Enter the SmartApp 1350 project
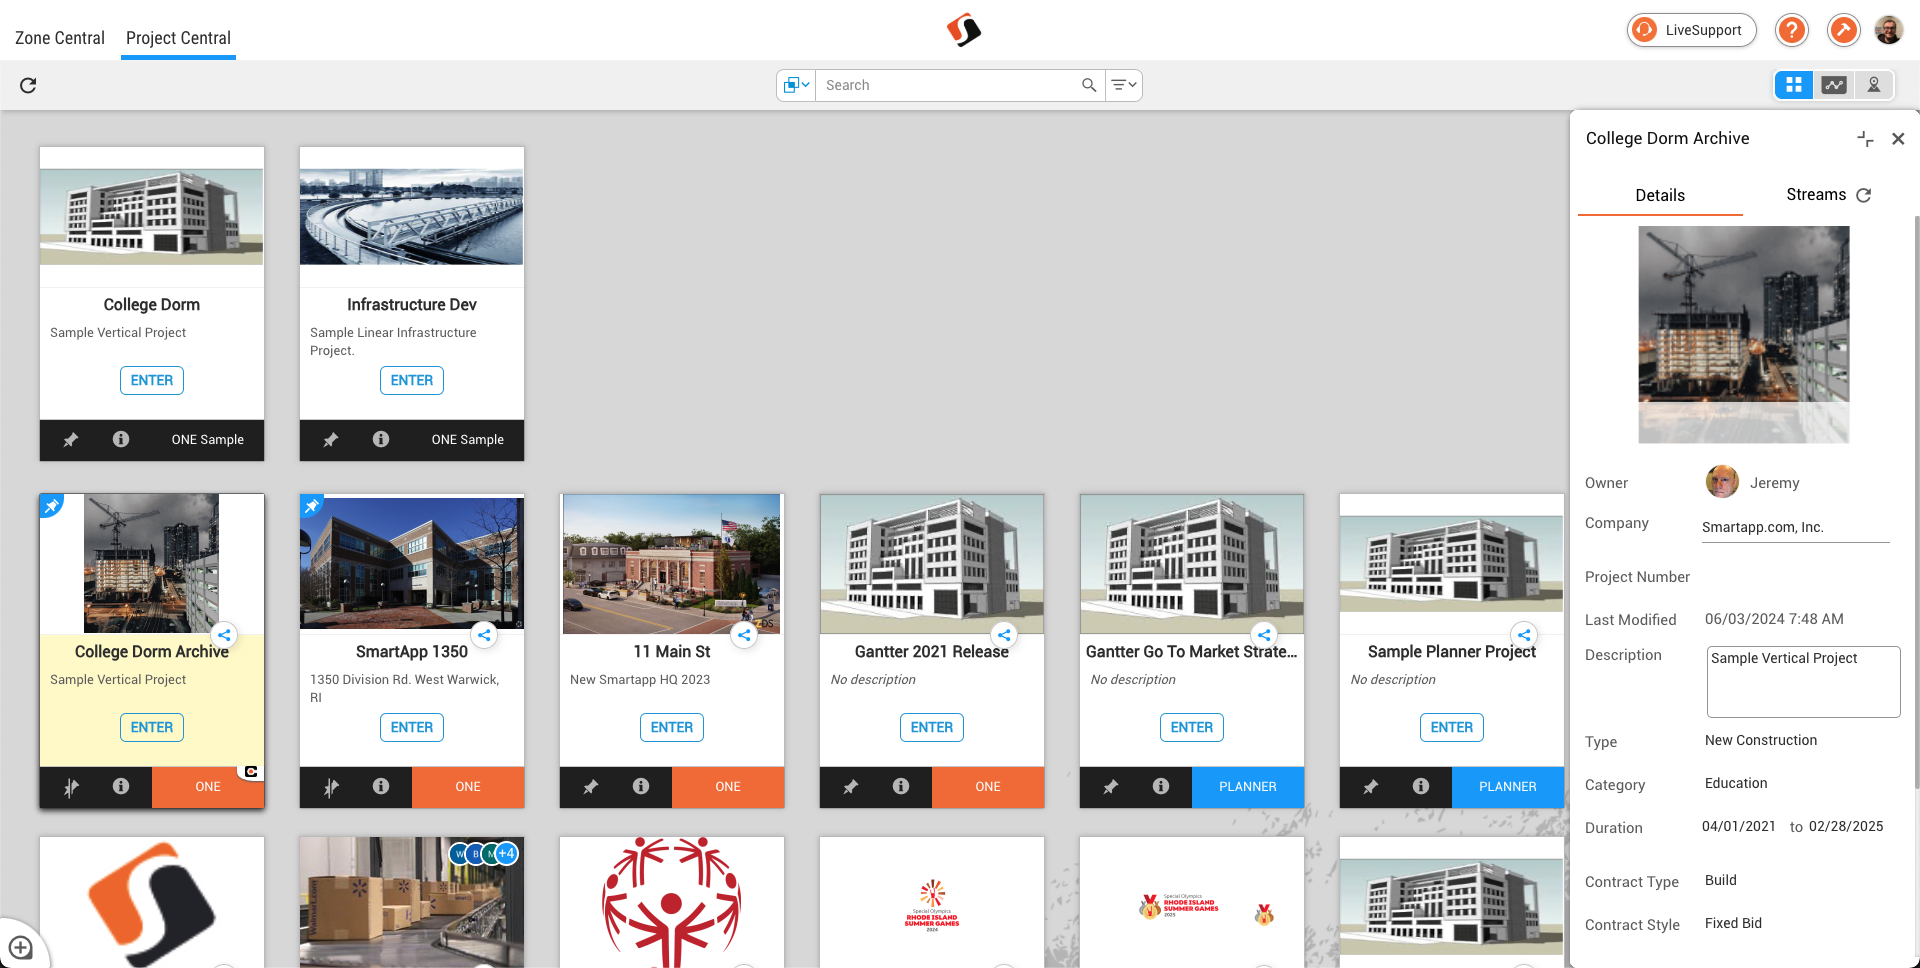Viewport: 1920px width, 968px height. point(412,727)
